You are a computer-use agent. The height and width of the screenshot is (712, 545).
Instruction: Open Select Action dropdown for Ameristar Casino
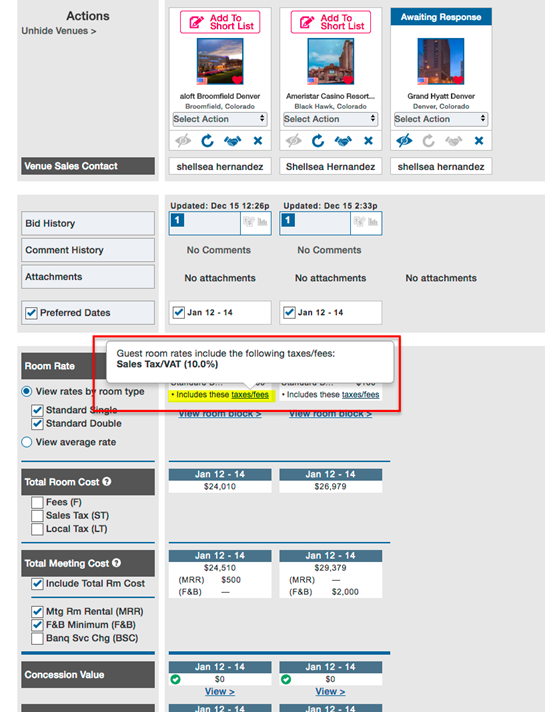point(330,119)
